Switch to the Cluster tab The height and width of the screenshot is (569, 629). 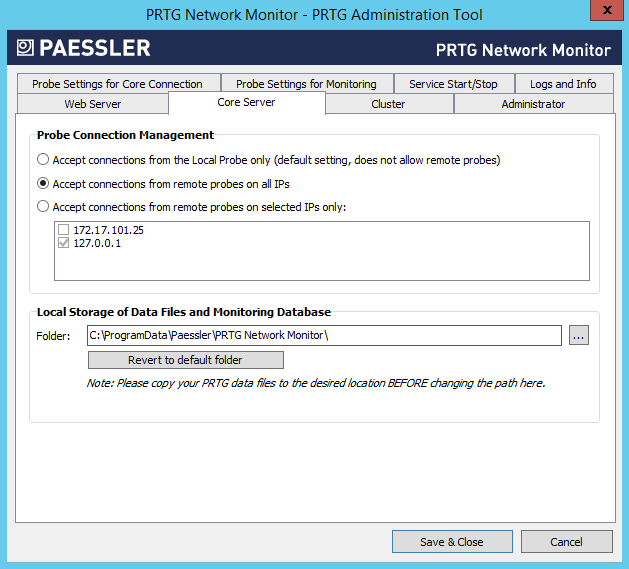(x=388, y=104)
